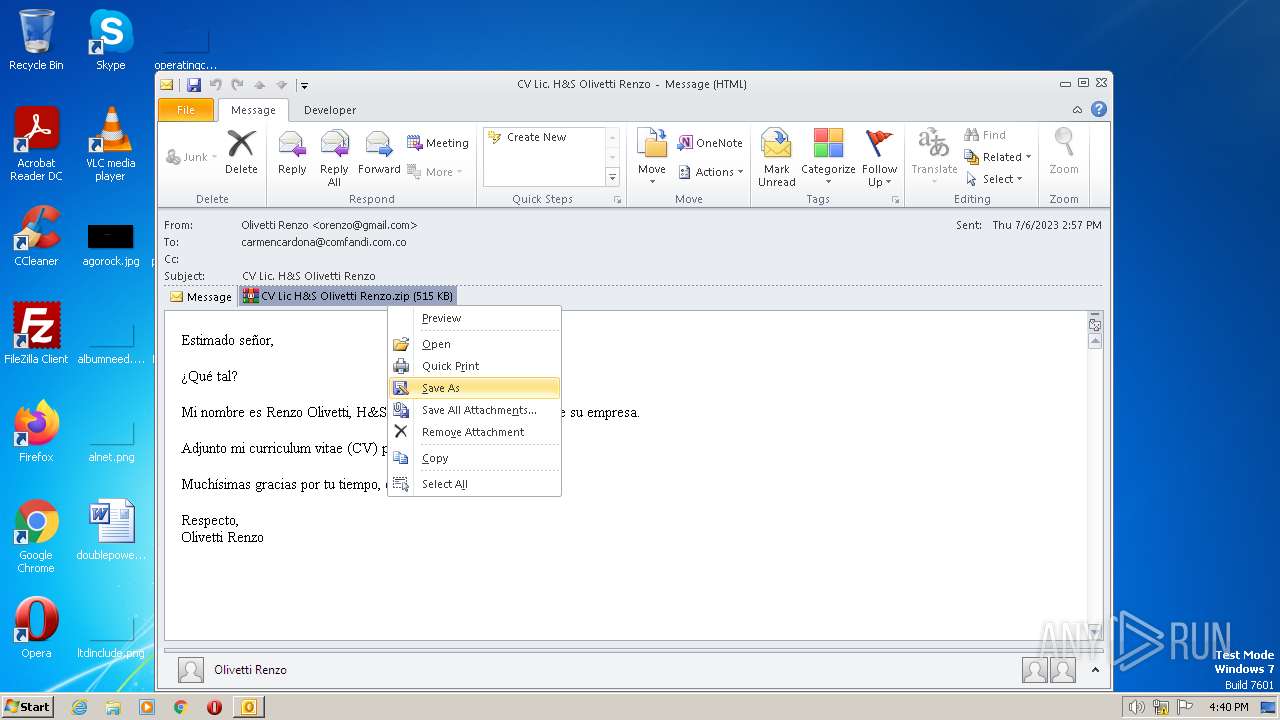Choose Select All in context menu
Image resolution: width=1280 pixels, height=720 pixels.
[x=474, y=484]
